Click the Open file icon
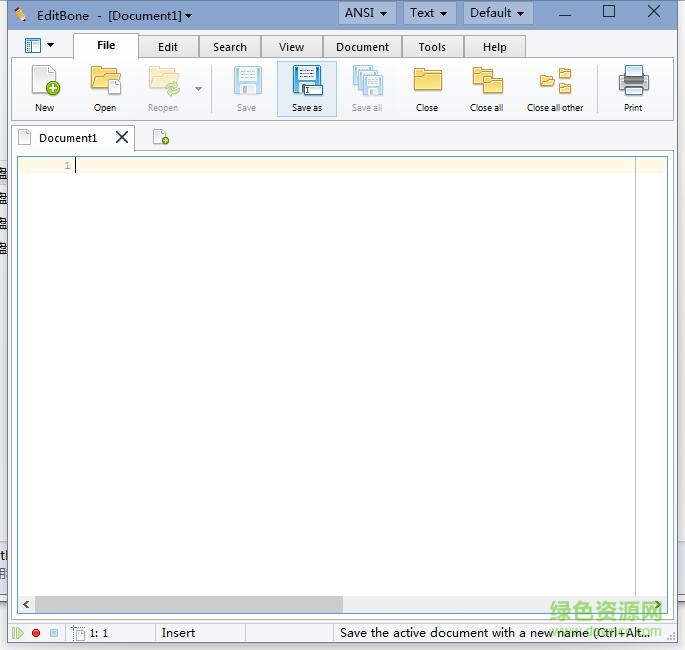 click(105, 82)
